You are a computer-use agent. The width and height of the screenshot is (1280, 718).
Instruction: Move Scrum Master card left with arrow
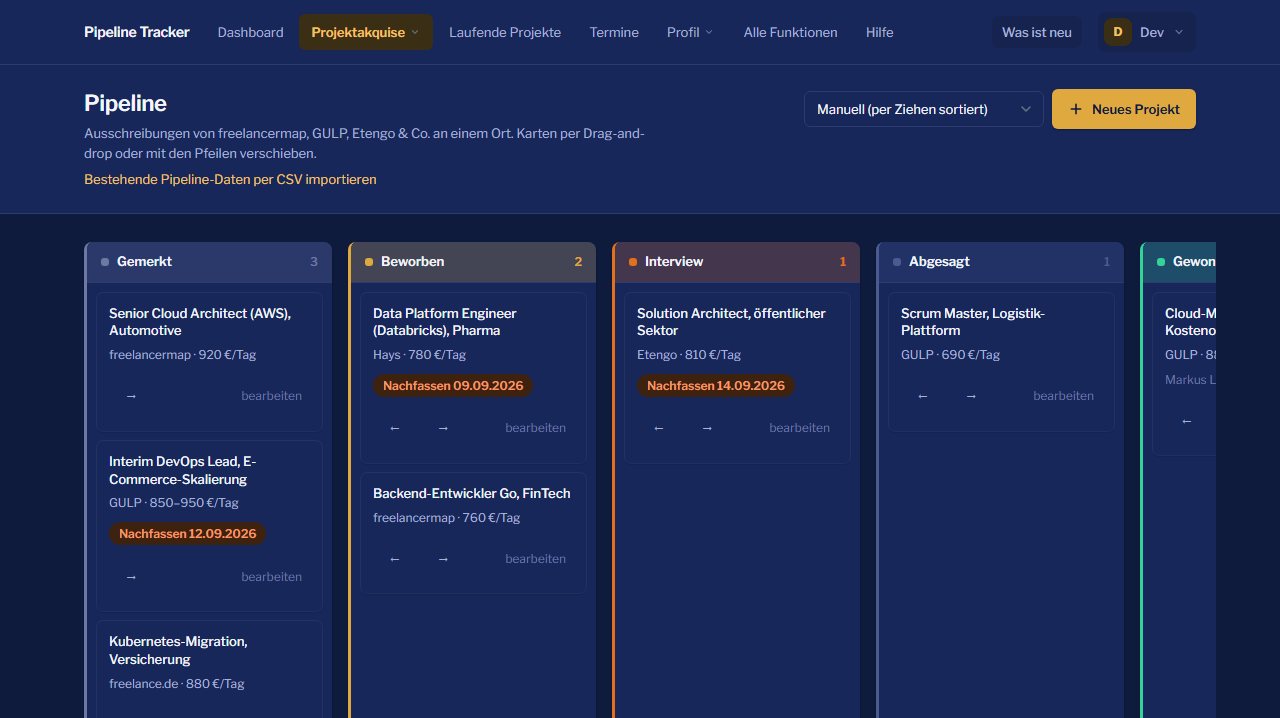pyautogui.click(x=923, y=396)
